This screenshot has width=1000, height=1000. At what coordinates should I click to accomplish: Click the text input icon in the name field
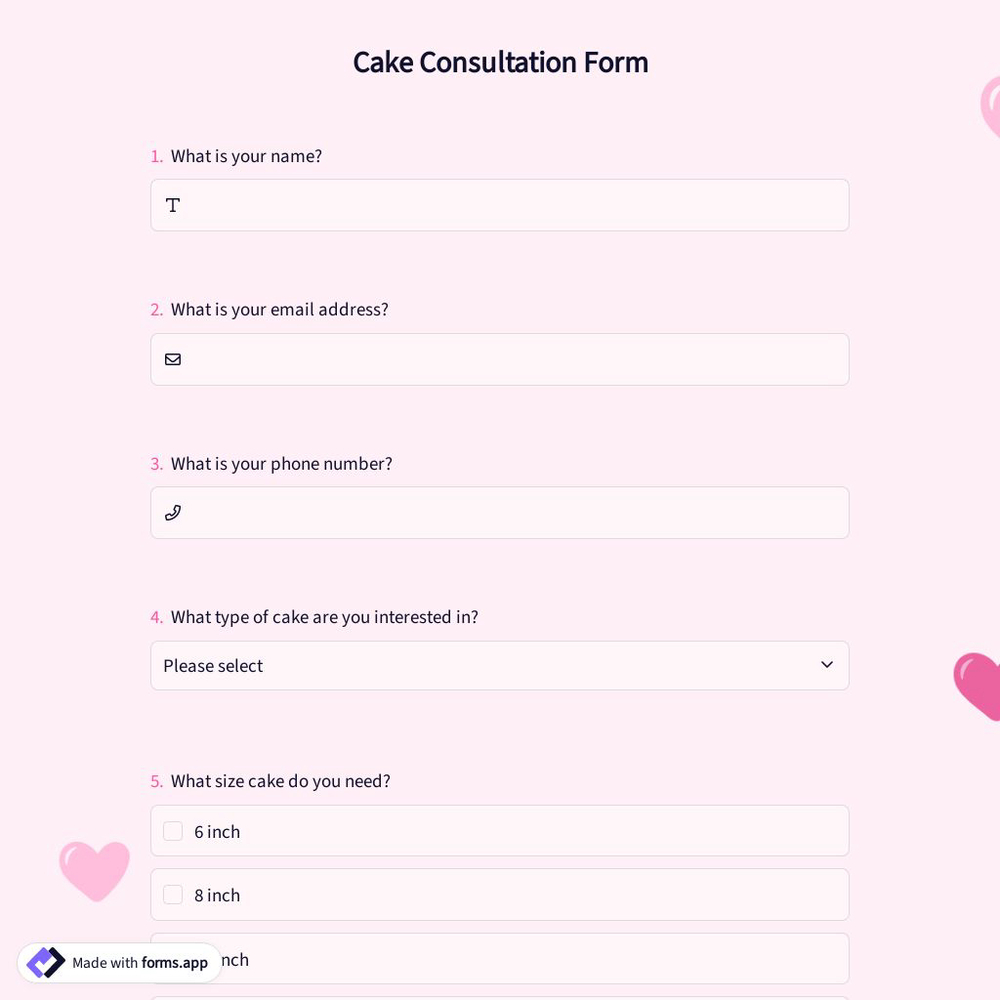[x=172, y=205]
